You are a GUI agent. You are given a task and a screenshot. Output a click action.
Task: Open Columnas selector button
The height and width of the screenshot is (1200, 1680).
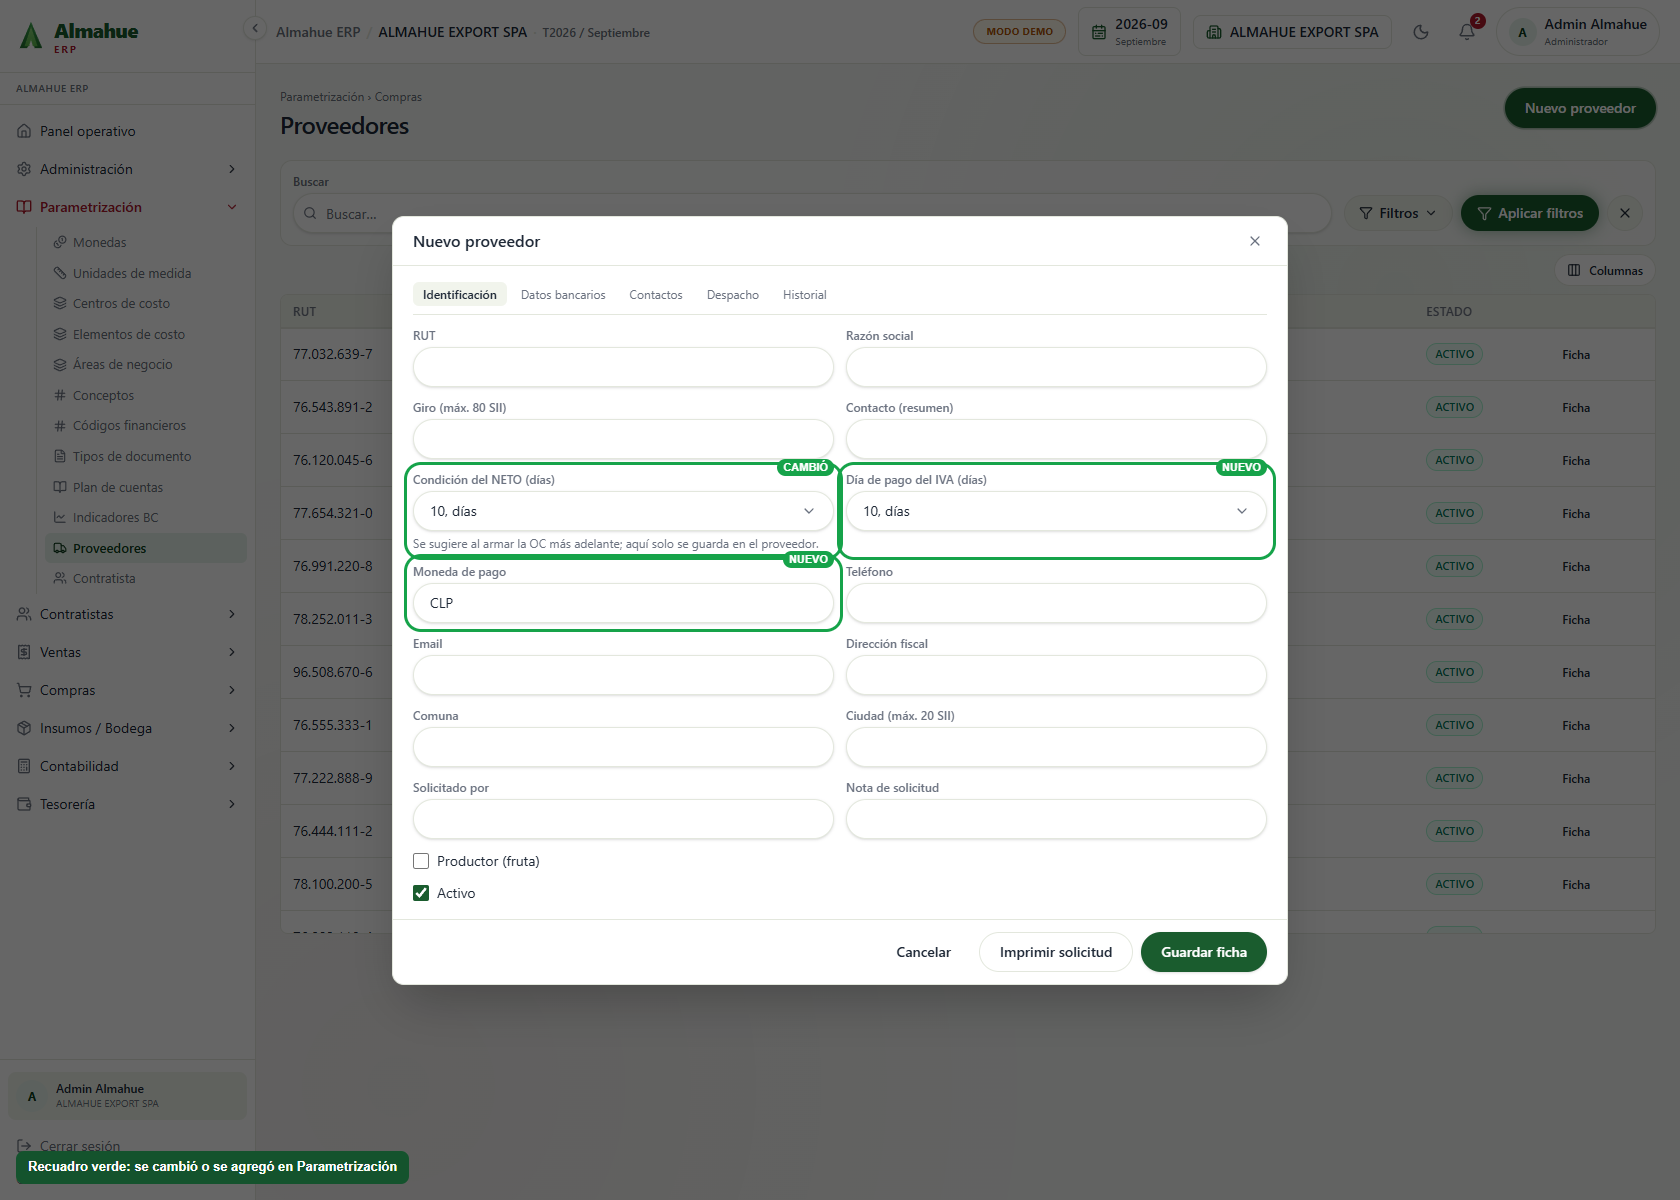pyautogui.click(x=1605, y=270)
